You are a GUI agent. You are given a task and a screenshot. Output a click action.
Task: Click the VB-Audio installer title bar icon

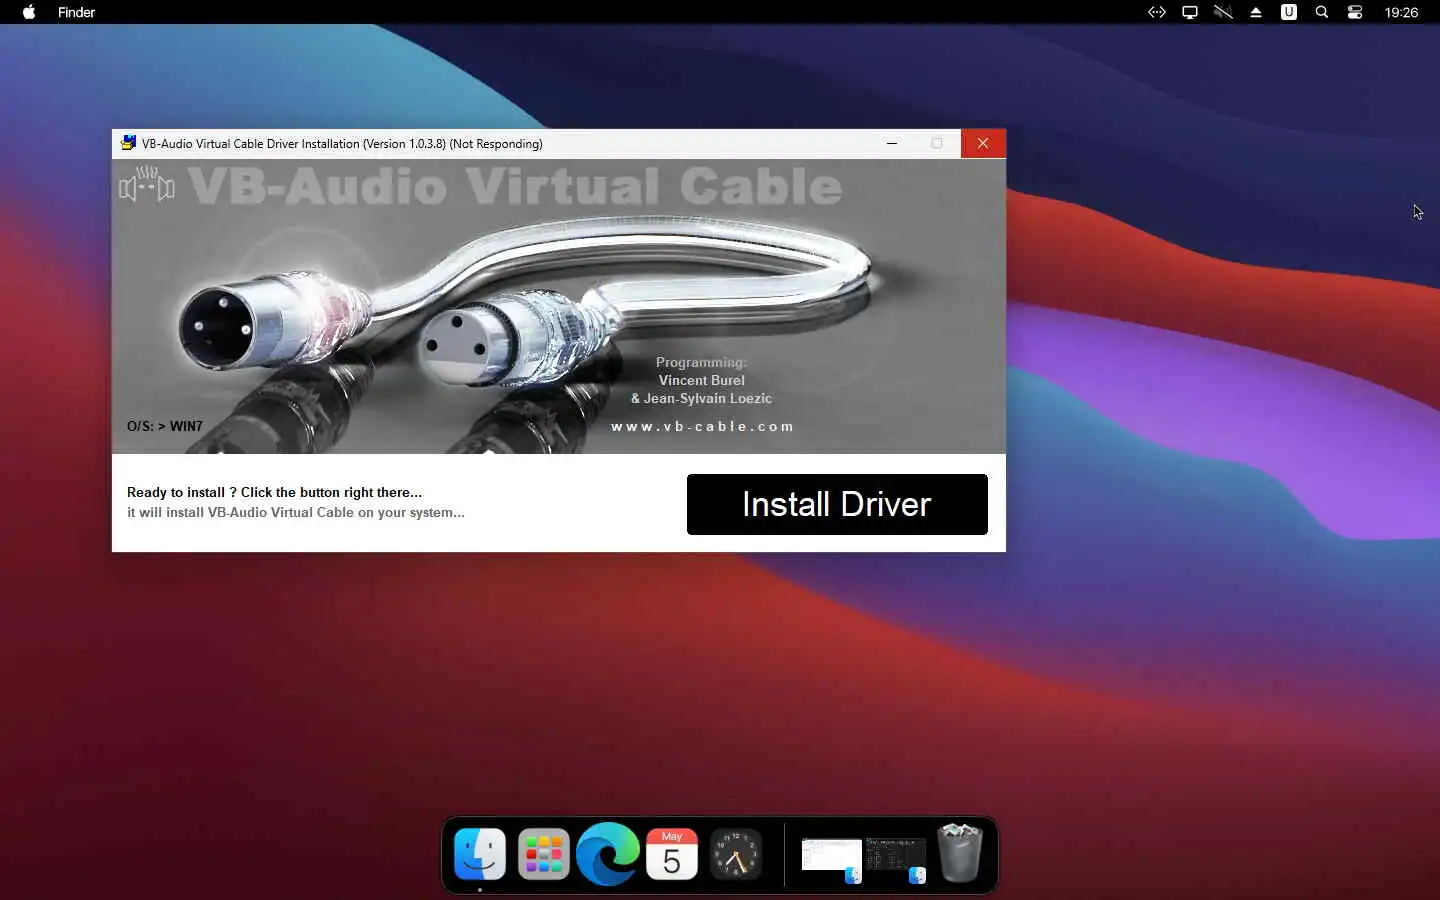[128, 143]
